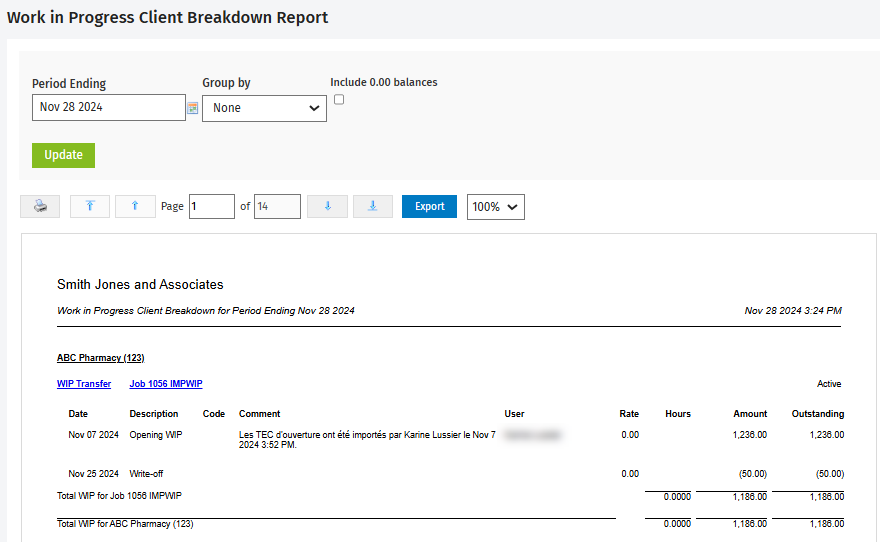Select the 1,236.00 Amount value
The height and width of the screenshot is (542, 880).
[750, 435]
